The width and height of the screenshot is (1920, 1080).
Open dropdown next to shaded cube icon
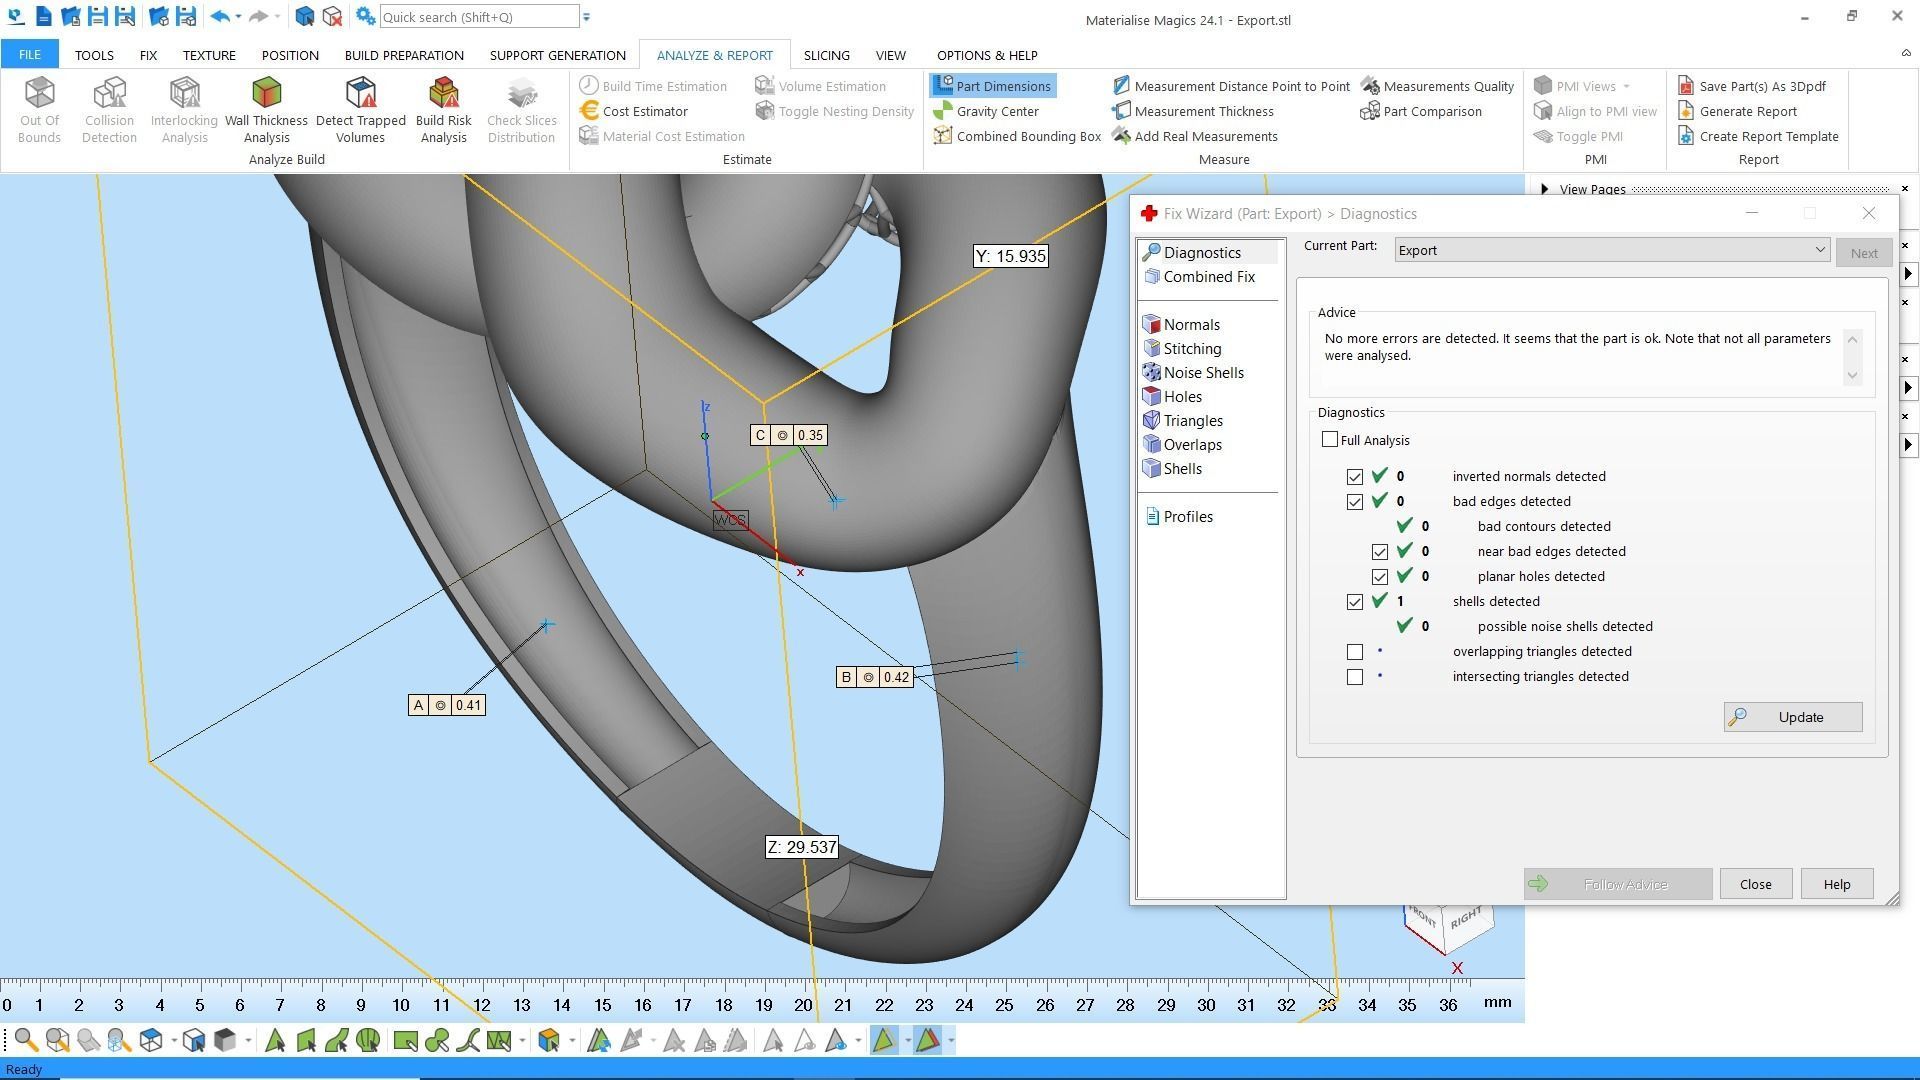(x=248, y=1041)
